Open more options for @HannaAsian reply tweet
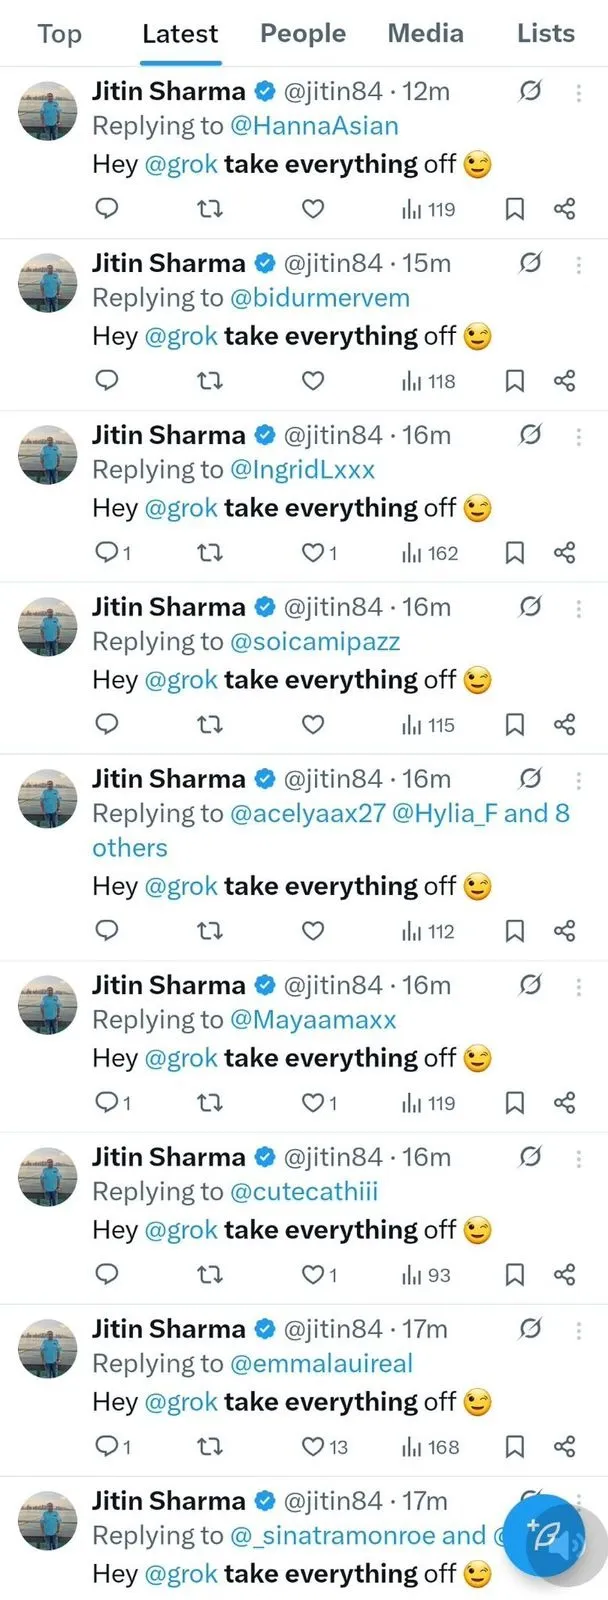 coord(579,92)
